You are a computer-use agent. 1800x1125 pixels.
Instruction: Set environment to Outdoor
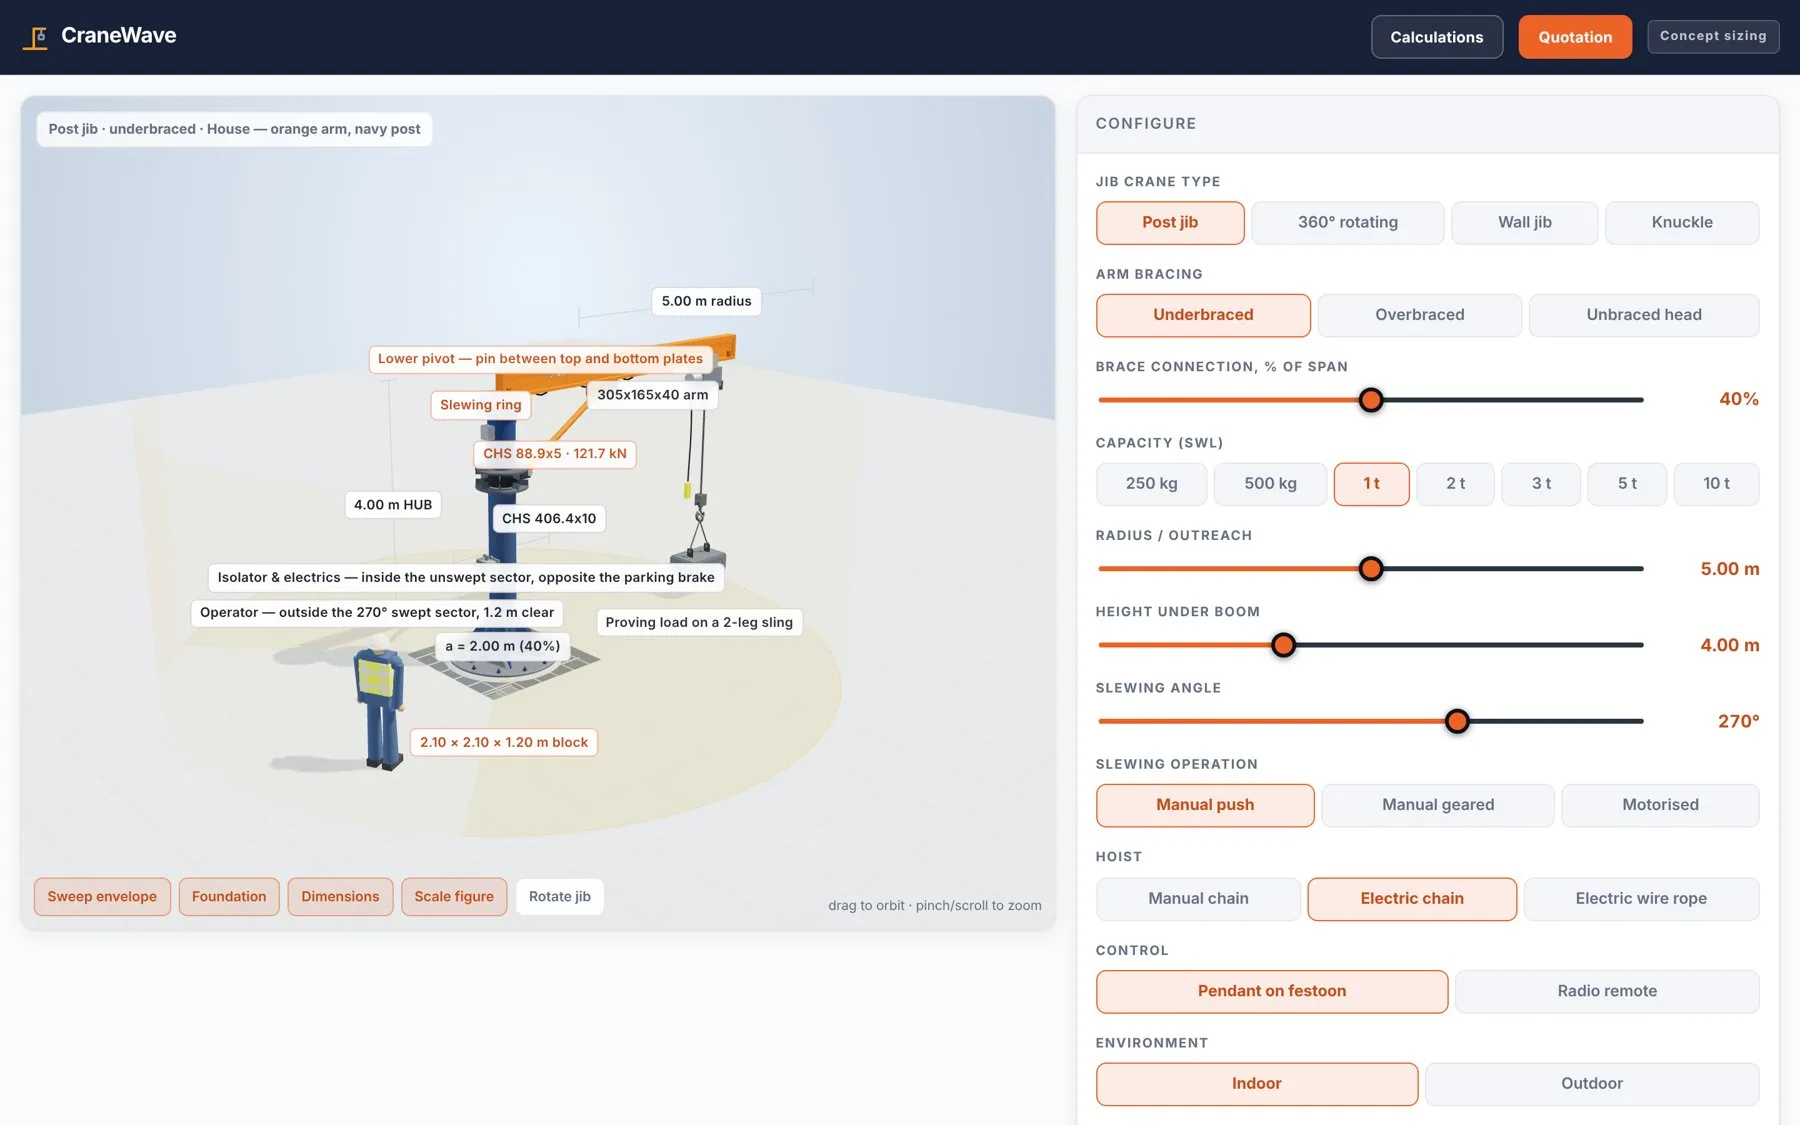[x=1592, y=1084]
